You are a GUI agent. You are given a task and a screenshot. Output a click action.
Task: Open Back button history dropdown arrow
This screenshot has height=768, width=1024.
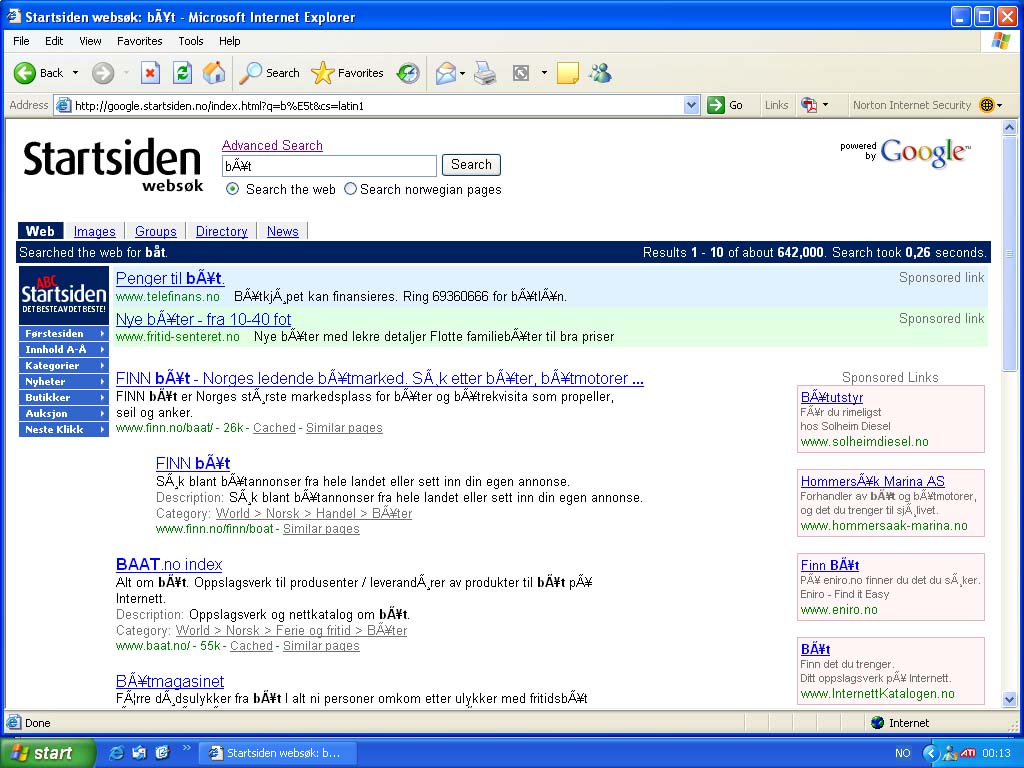[x=75, y=73]
